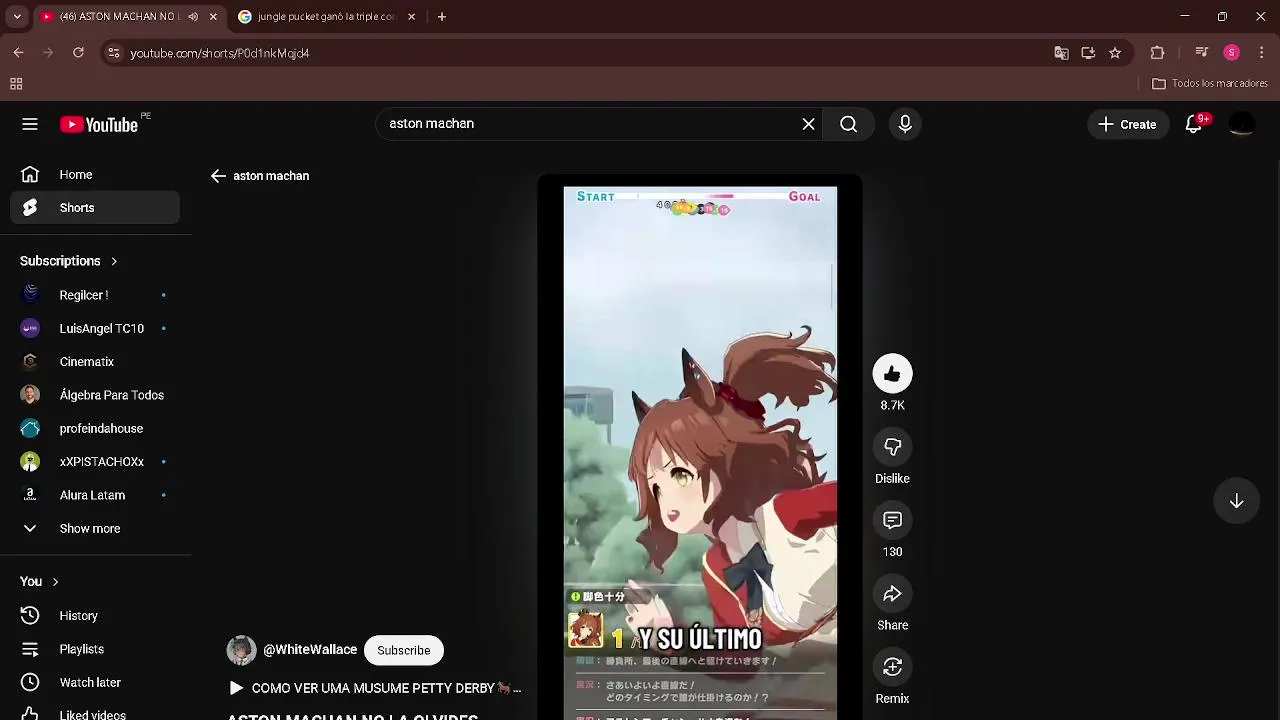The image size is (1280, 720).
Task: Open the Create button
Action: tap(1127, 124)
